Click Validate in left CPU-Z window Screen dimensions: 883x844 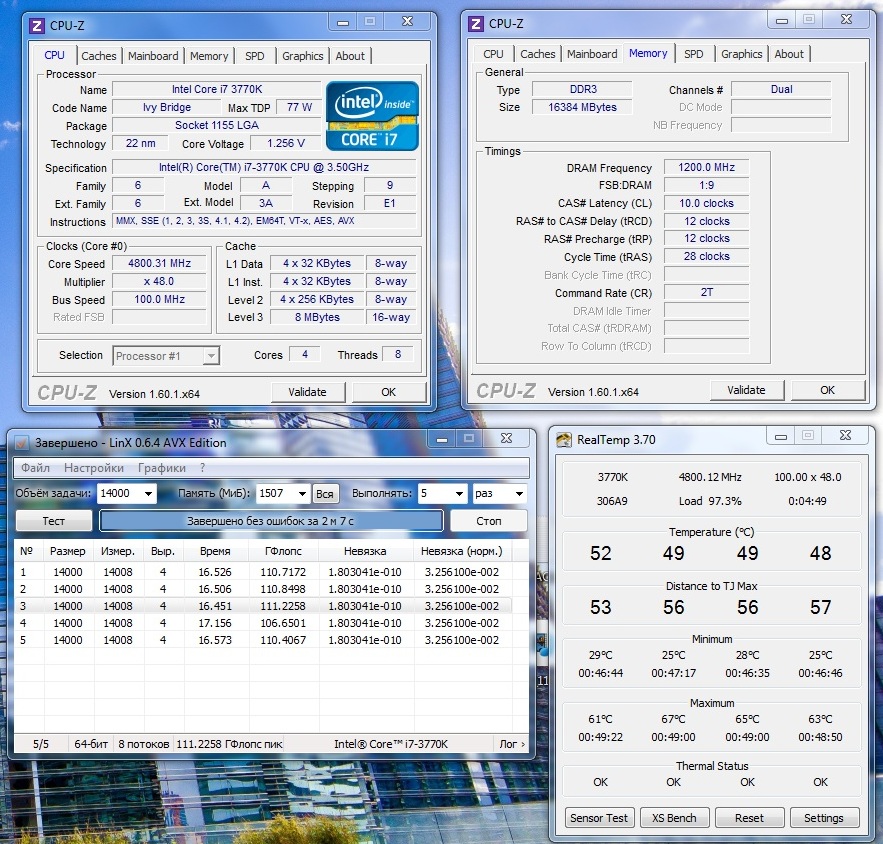(307, 392)
